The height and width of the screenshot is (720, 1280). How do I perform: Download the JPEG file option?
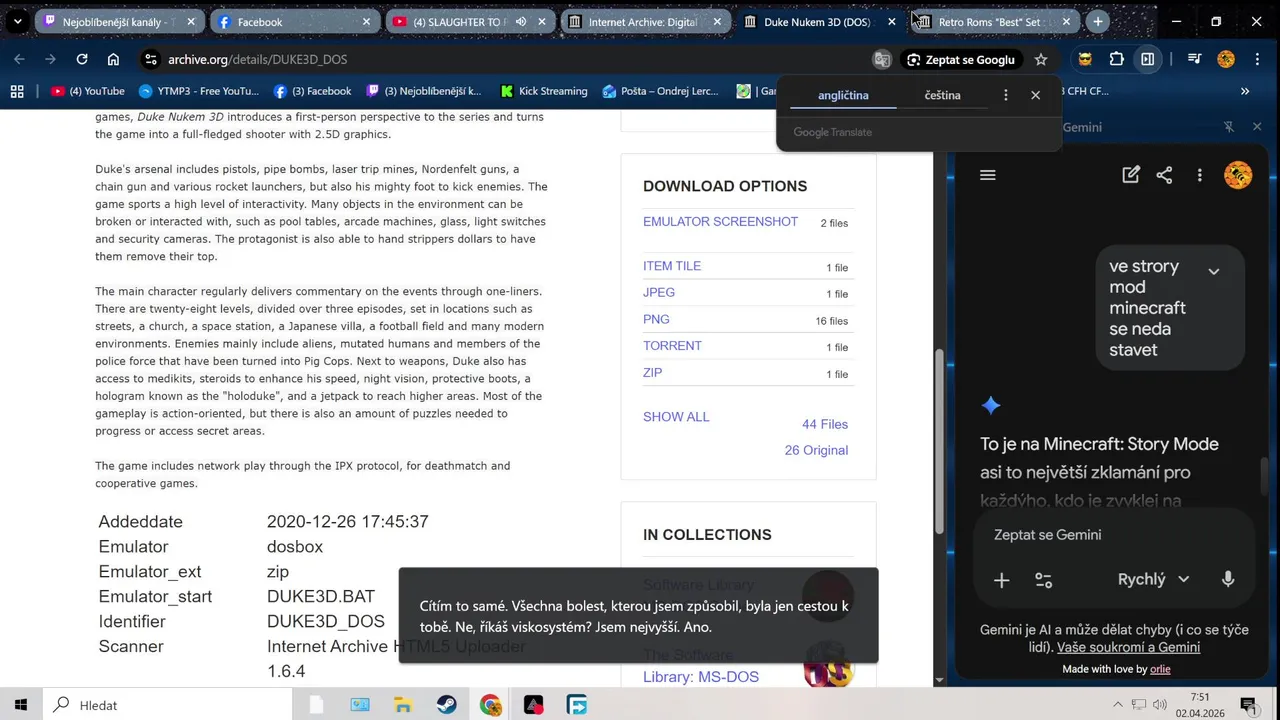659,293
